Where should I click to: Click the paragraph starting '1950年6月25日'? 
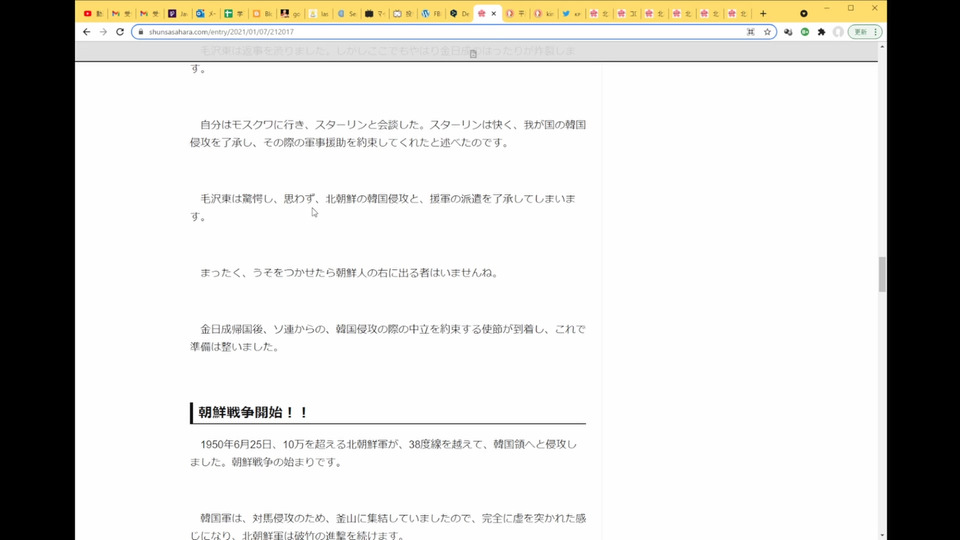point(383,453)
